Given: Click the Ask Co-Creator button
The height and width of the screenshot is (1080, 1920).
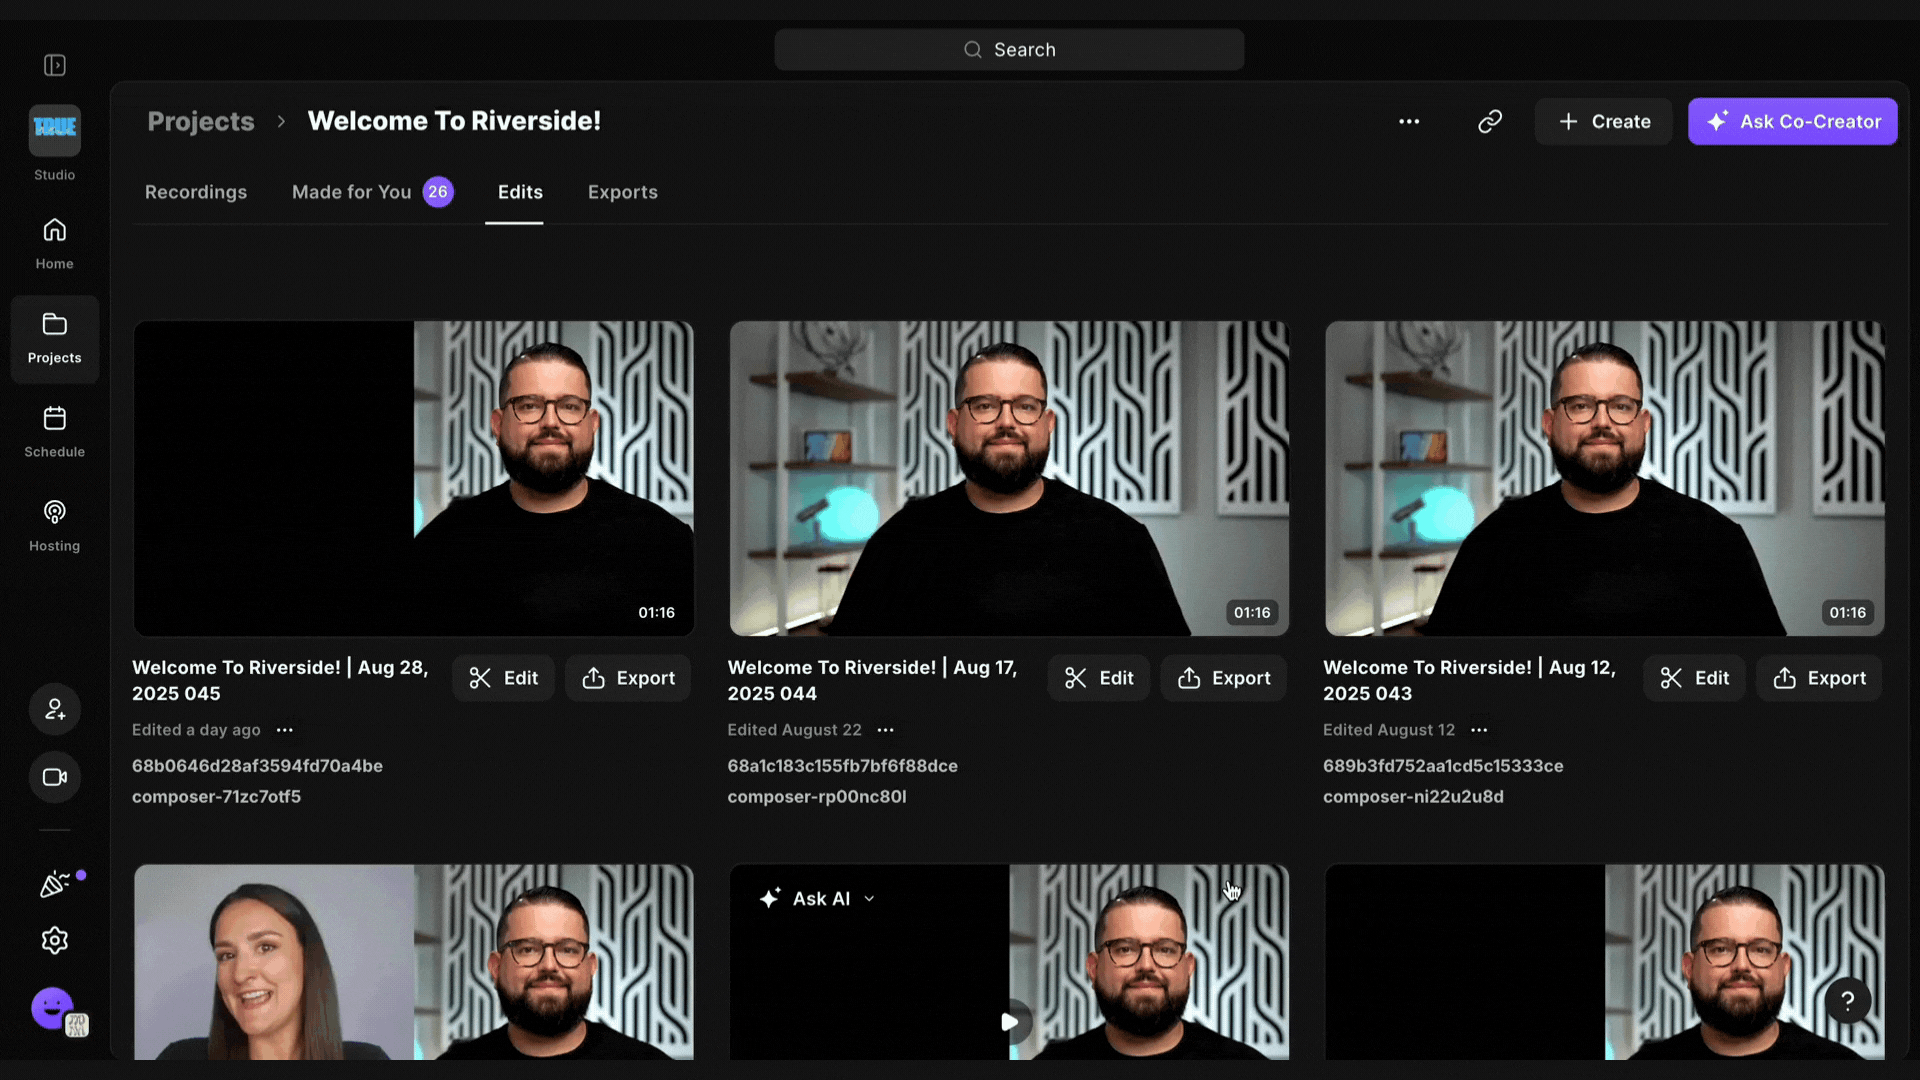Looking at the screenshot, I should coord(1792,121).
